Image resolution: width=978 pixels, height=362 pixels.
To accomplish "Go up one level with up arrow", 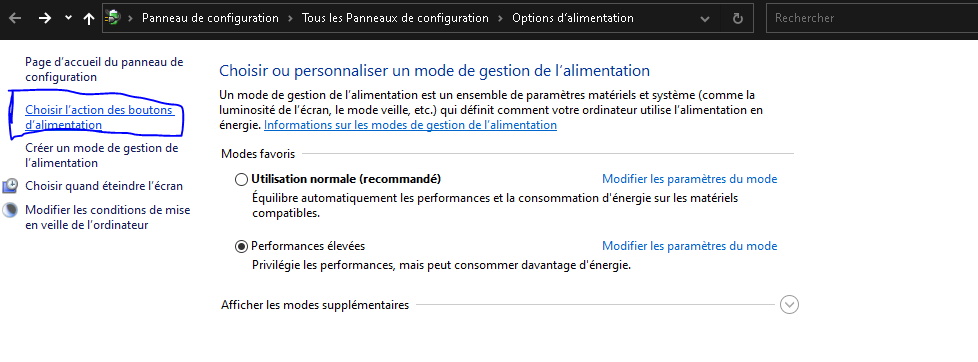I will (89, 18).
